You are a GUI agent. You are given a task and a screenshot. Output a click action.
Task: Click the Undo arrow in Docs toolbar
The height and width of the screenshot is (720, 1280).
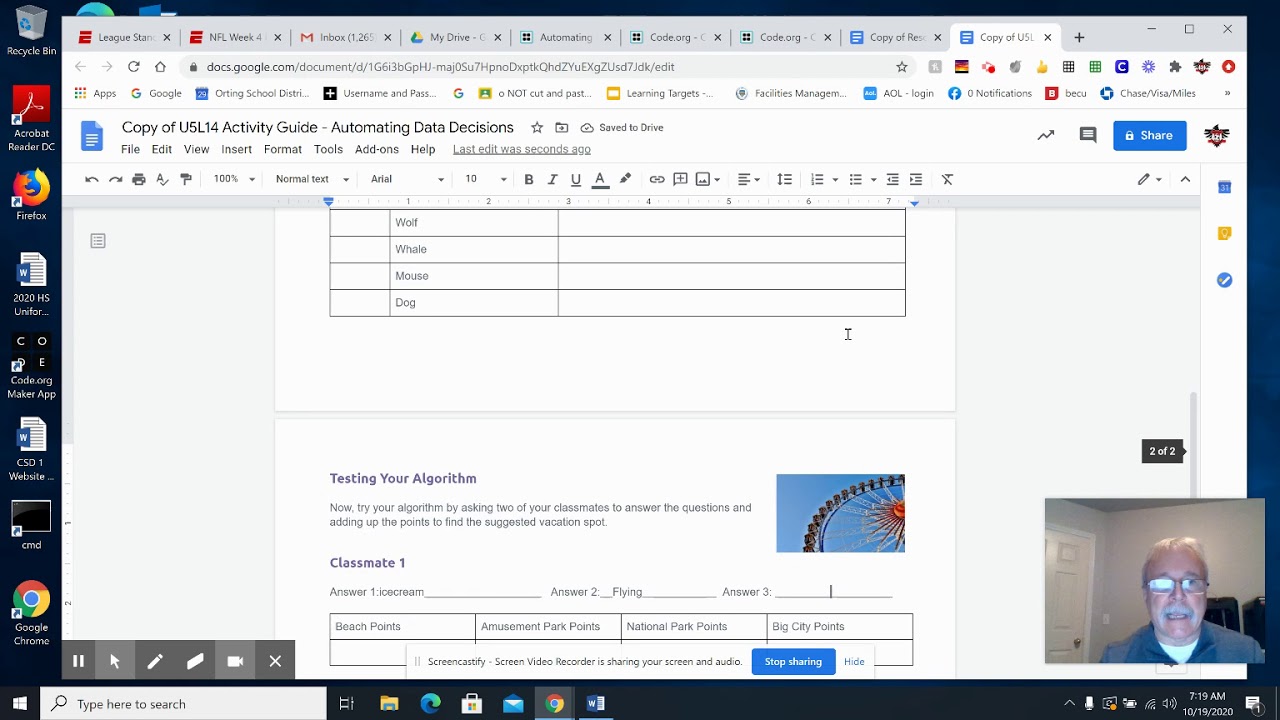[92, 179]
